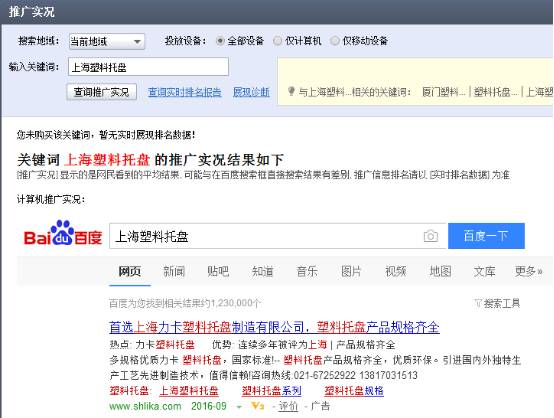554x418 pixels.
Task: Click the Baidu logo
Action: click(63, 233)
